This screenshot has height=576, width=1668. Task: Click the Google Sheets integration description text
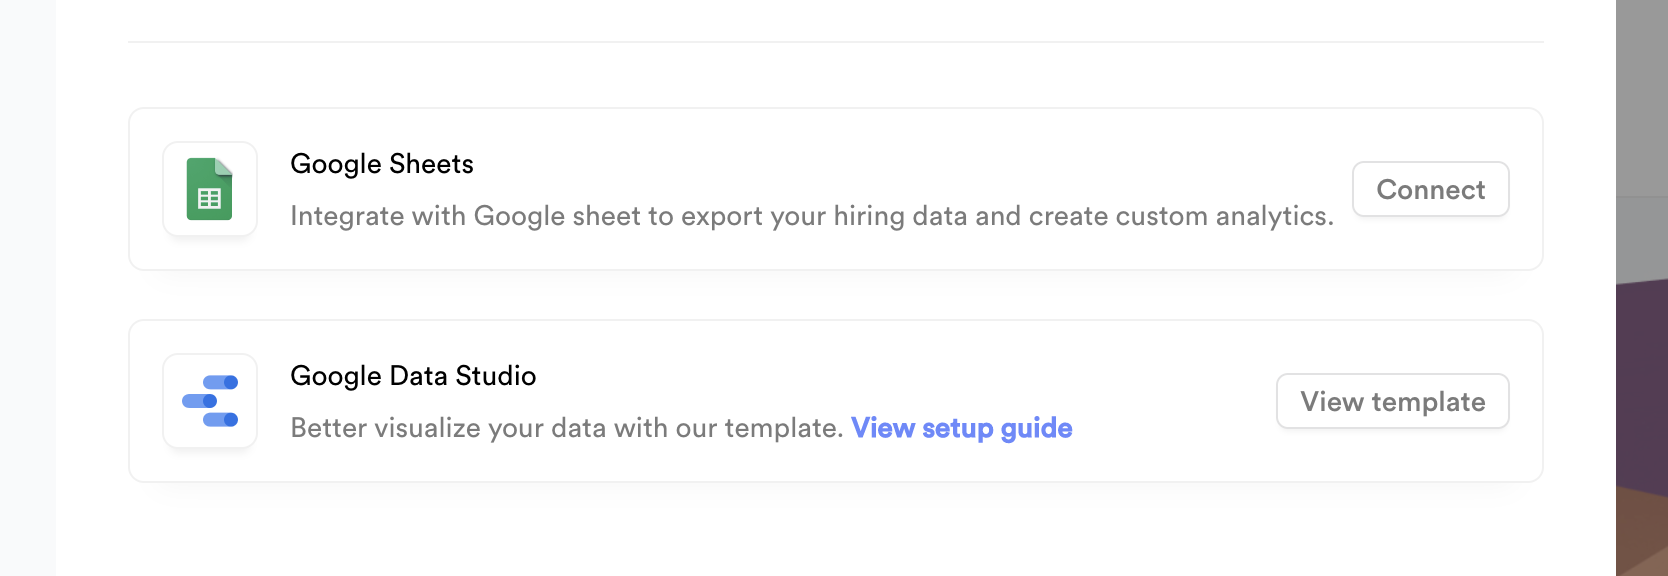(811, 216)
